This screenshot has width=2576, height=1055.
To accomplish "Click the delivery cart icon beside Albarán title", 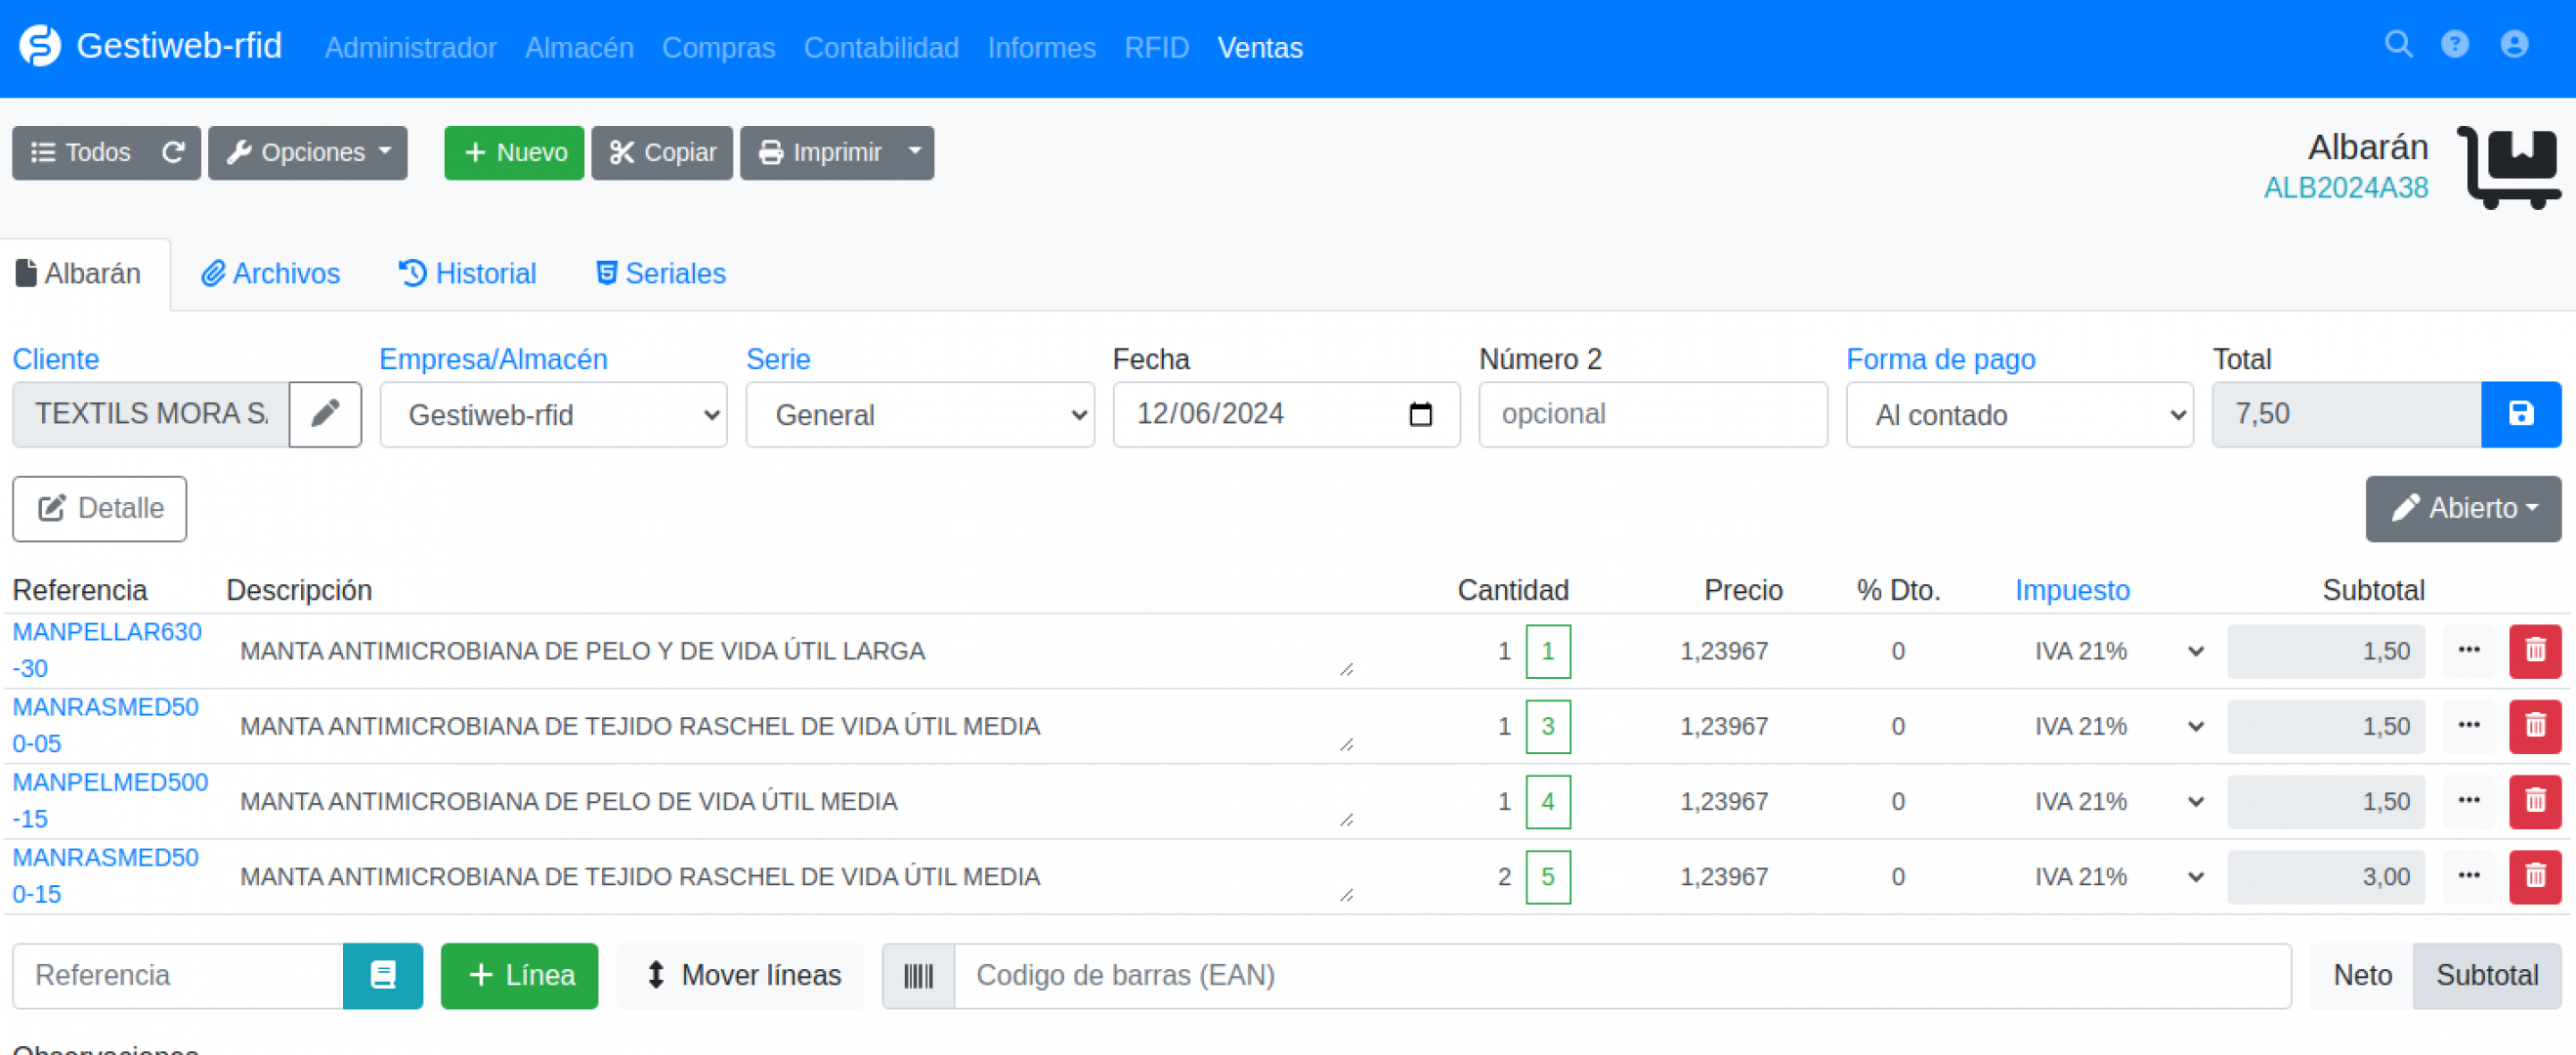I will (2508, 166).
